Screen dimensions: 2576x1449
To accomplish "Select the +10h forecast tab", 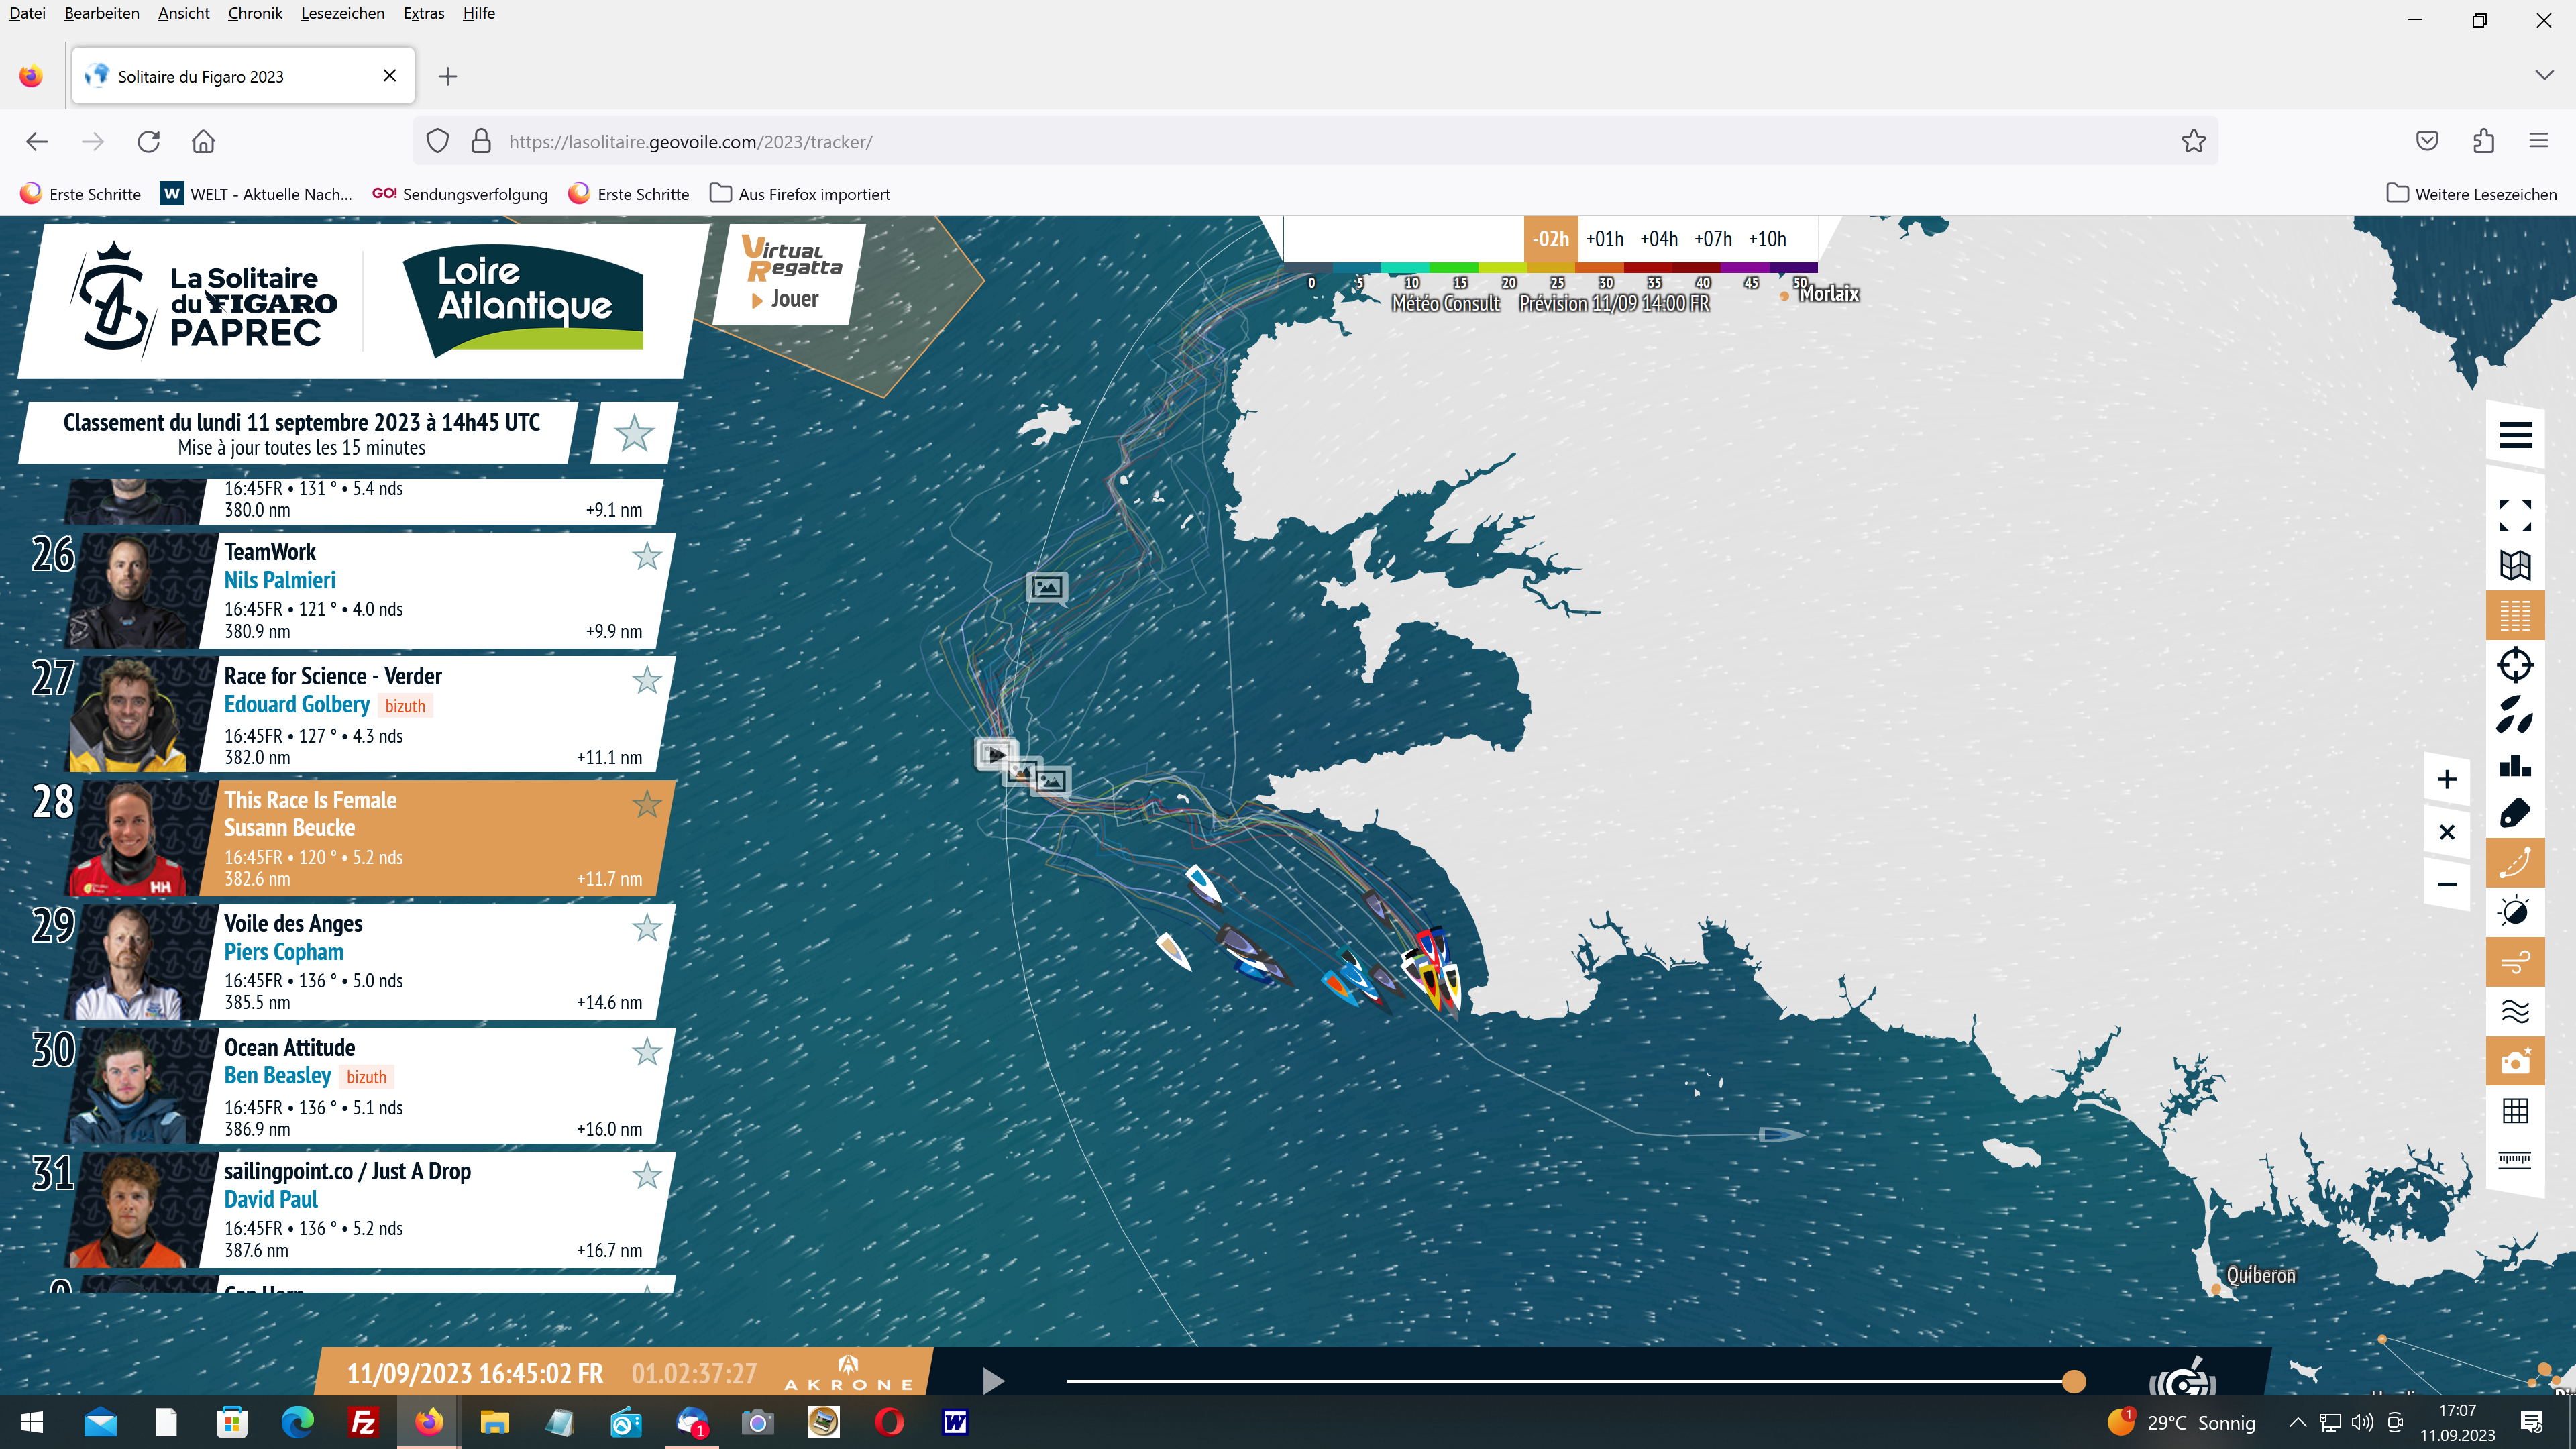I will coord(1767,239).
